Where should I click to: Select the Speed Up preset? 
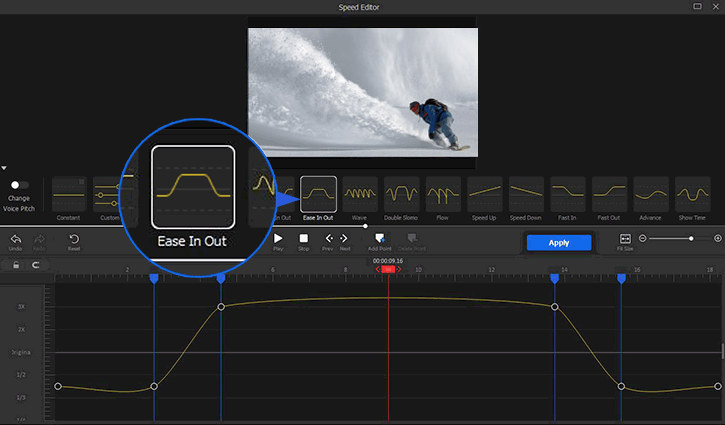coord(484,193)
